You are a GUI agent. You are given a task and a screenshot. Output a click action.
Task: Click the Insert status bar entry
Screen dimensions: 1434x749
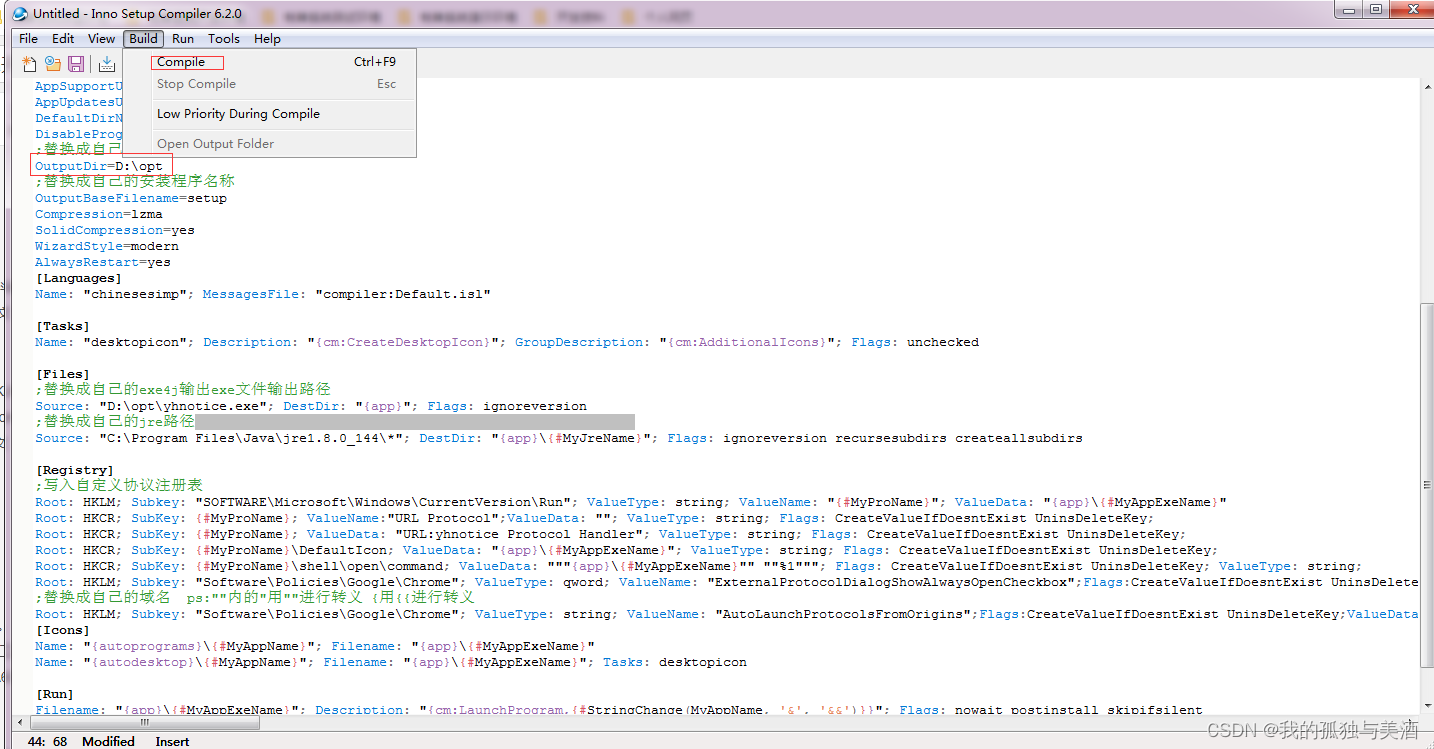click(172, 741)
